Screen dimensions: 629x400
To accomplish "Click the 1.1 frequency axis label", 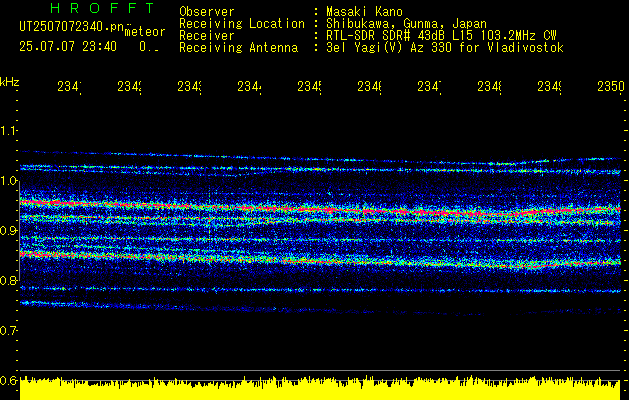I will 8,131.
